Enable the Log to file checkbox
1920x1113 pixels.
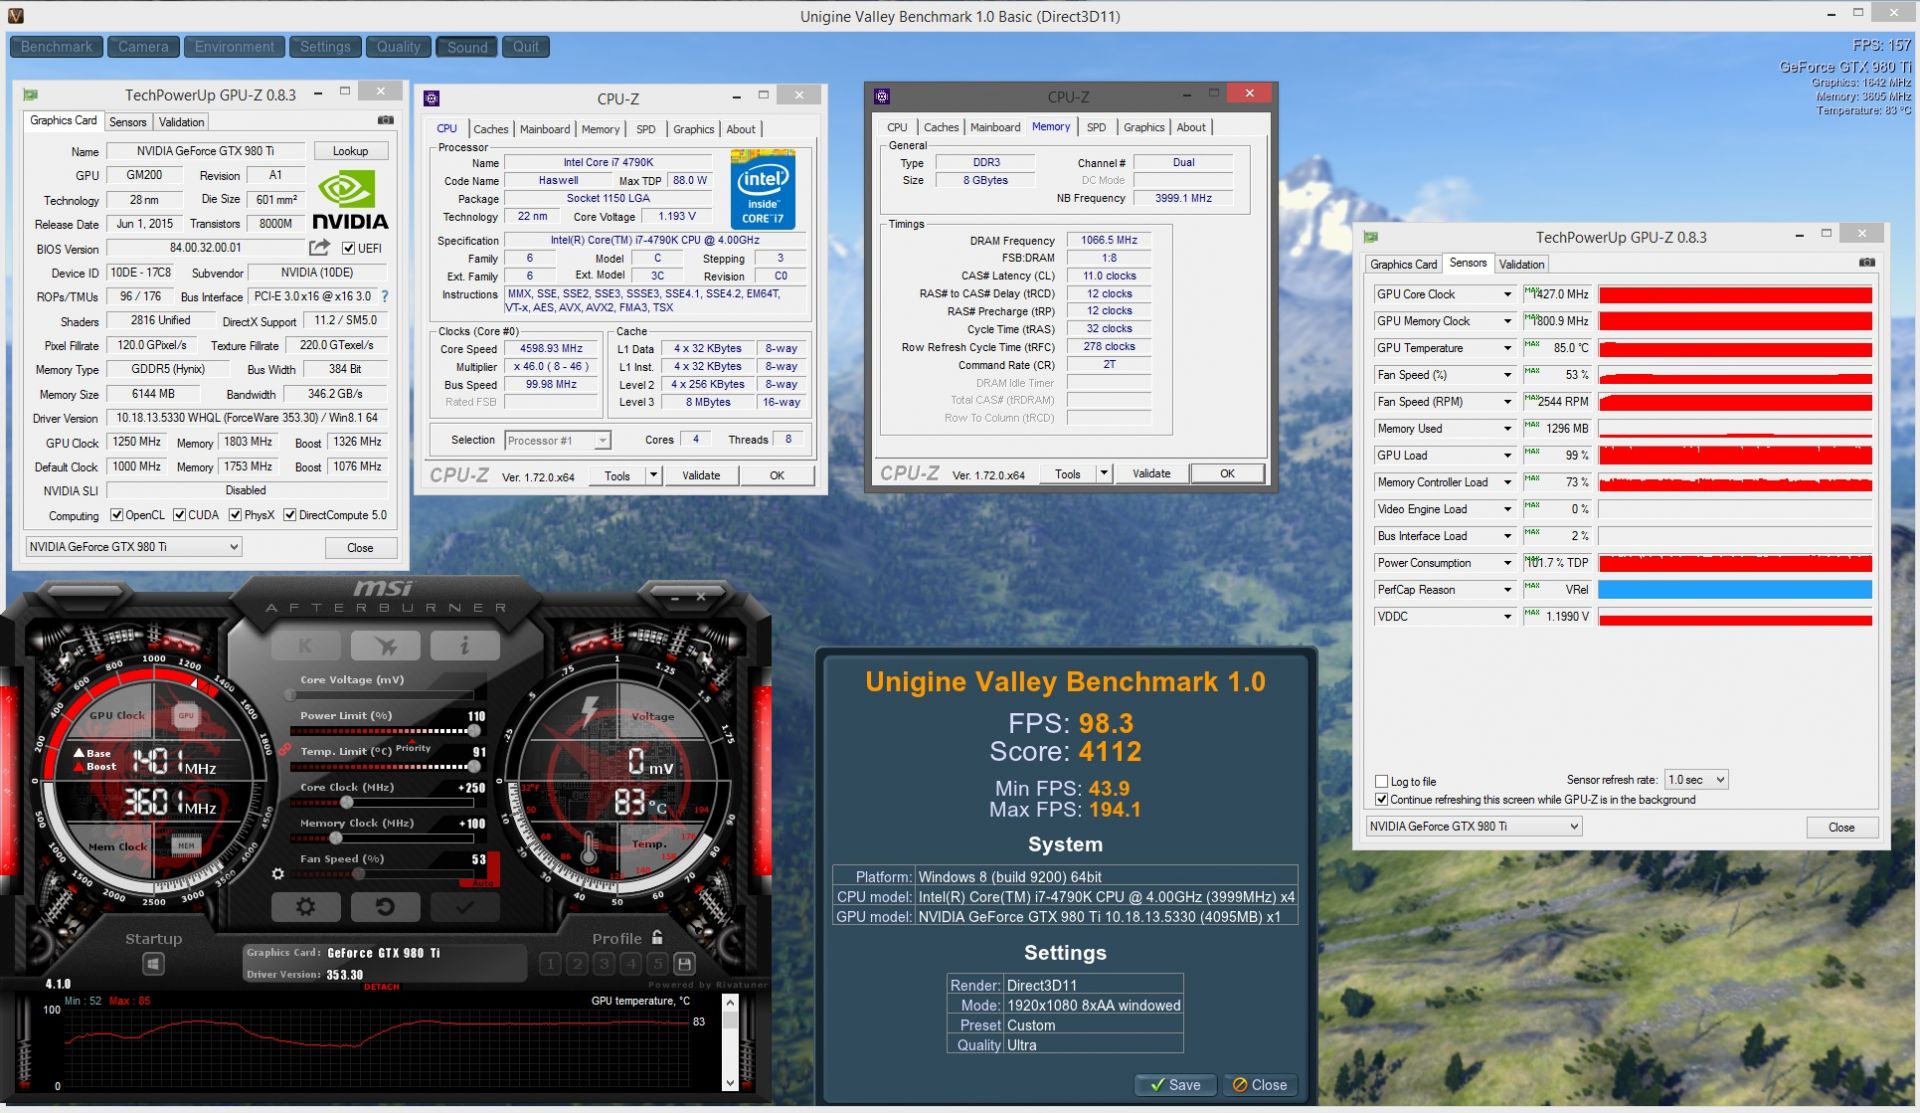pos(1381,781)
